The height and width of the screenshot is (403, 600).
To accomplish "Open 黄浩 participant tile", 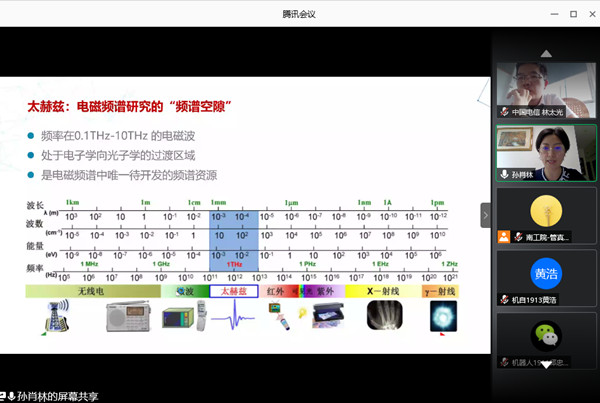I will 545,275.
